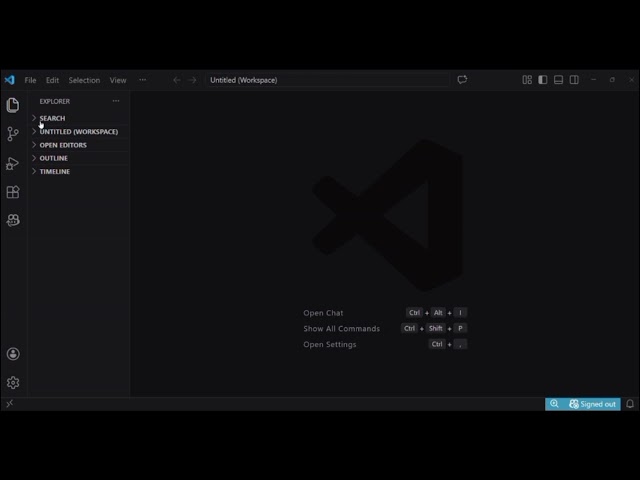Open the Run and Debug view
640x480 pixels.
point(13,163)
